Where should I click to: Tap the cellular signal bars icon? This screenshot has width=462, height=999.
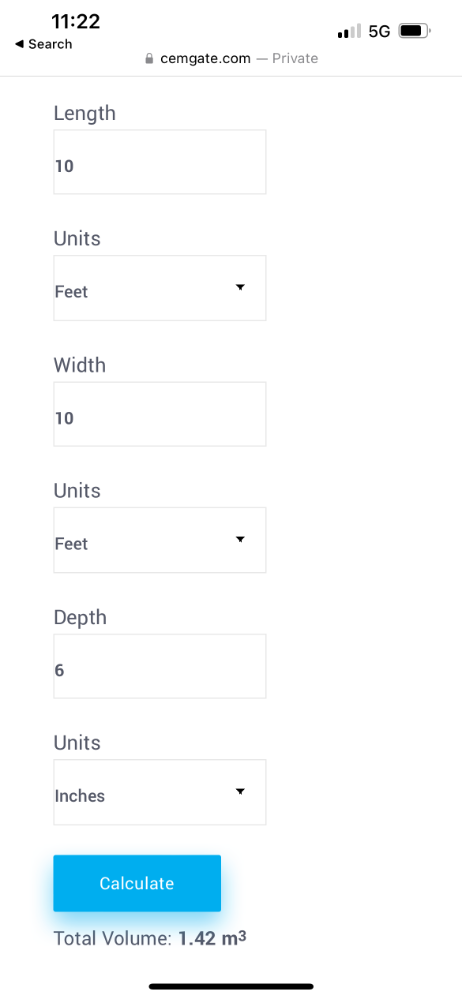349,31
